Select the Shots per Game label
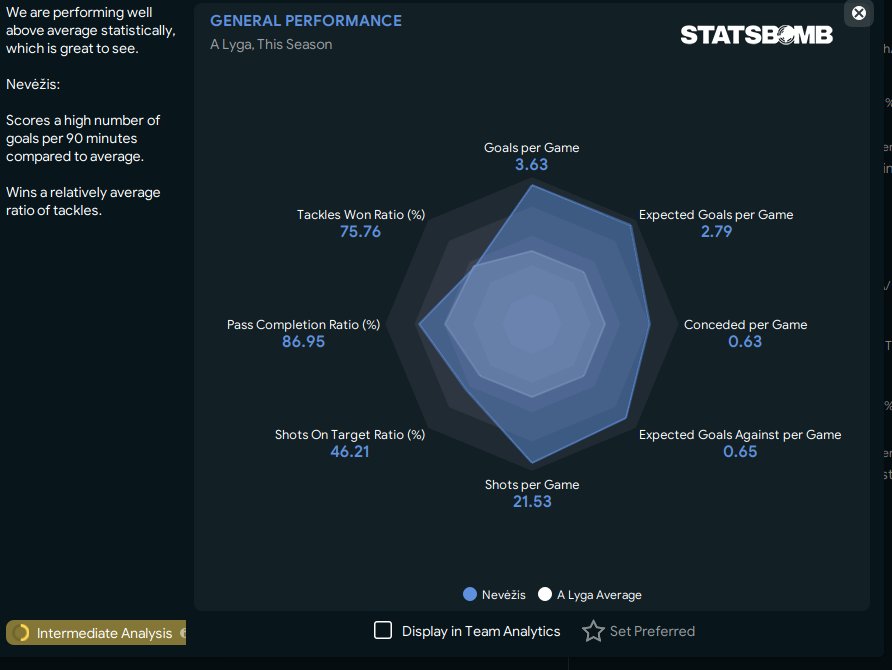The image size is (892, 670). point(532,485)
